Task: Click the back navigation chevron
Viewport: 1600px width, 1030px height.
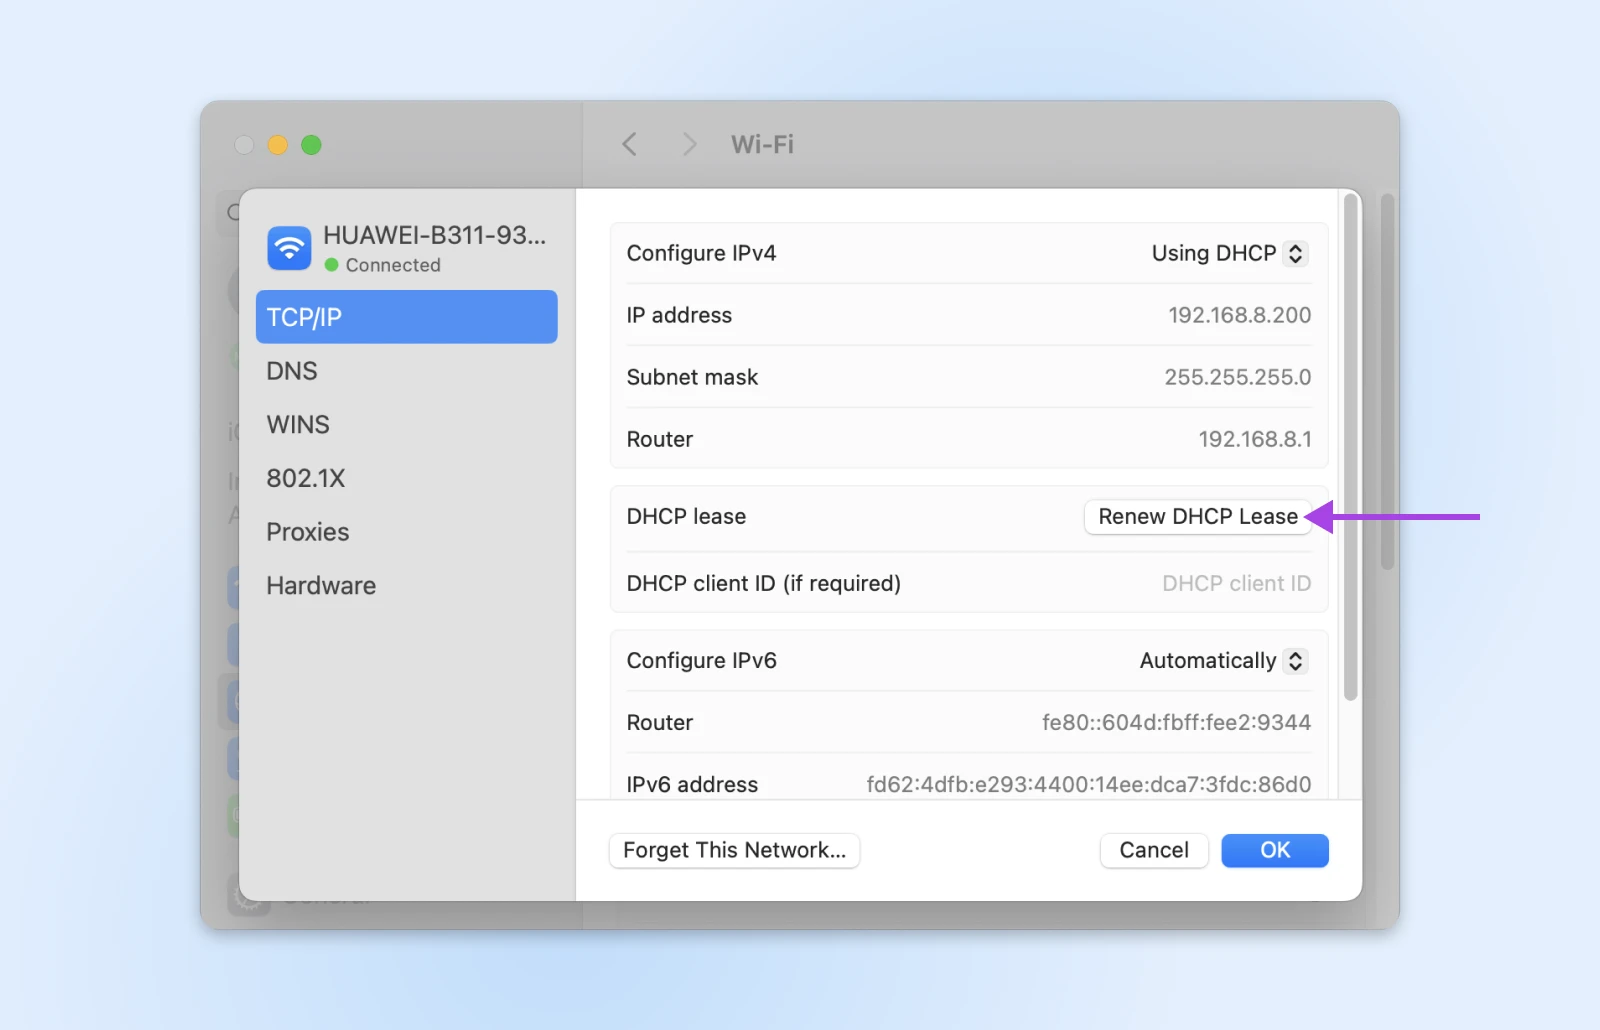Action: (629, 145)
